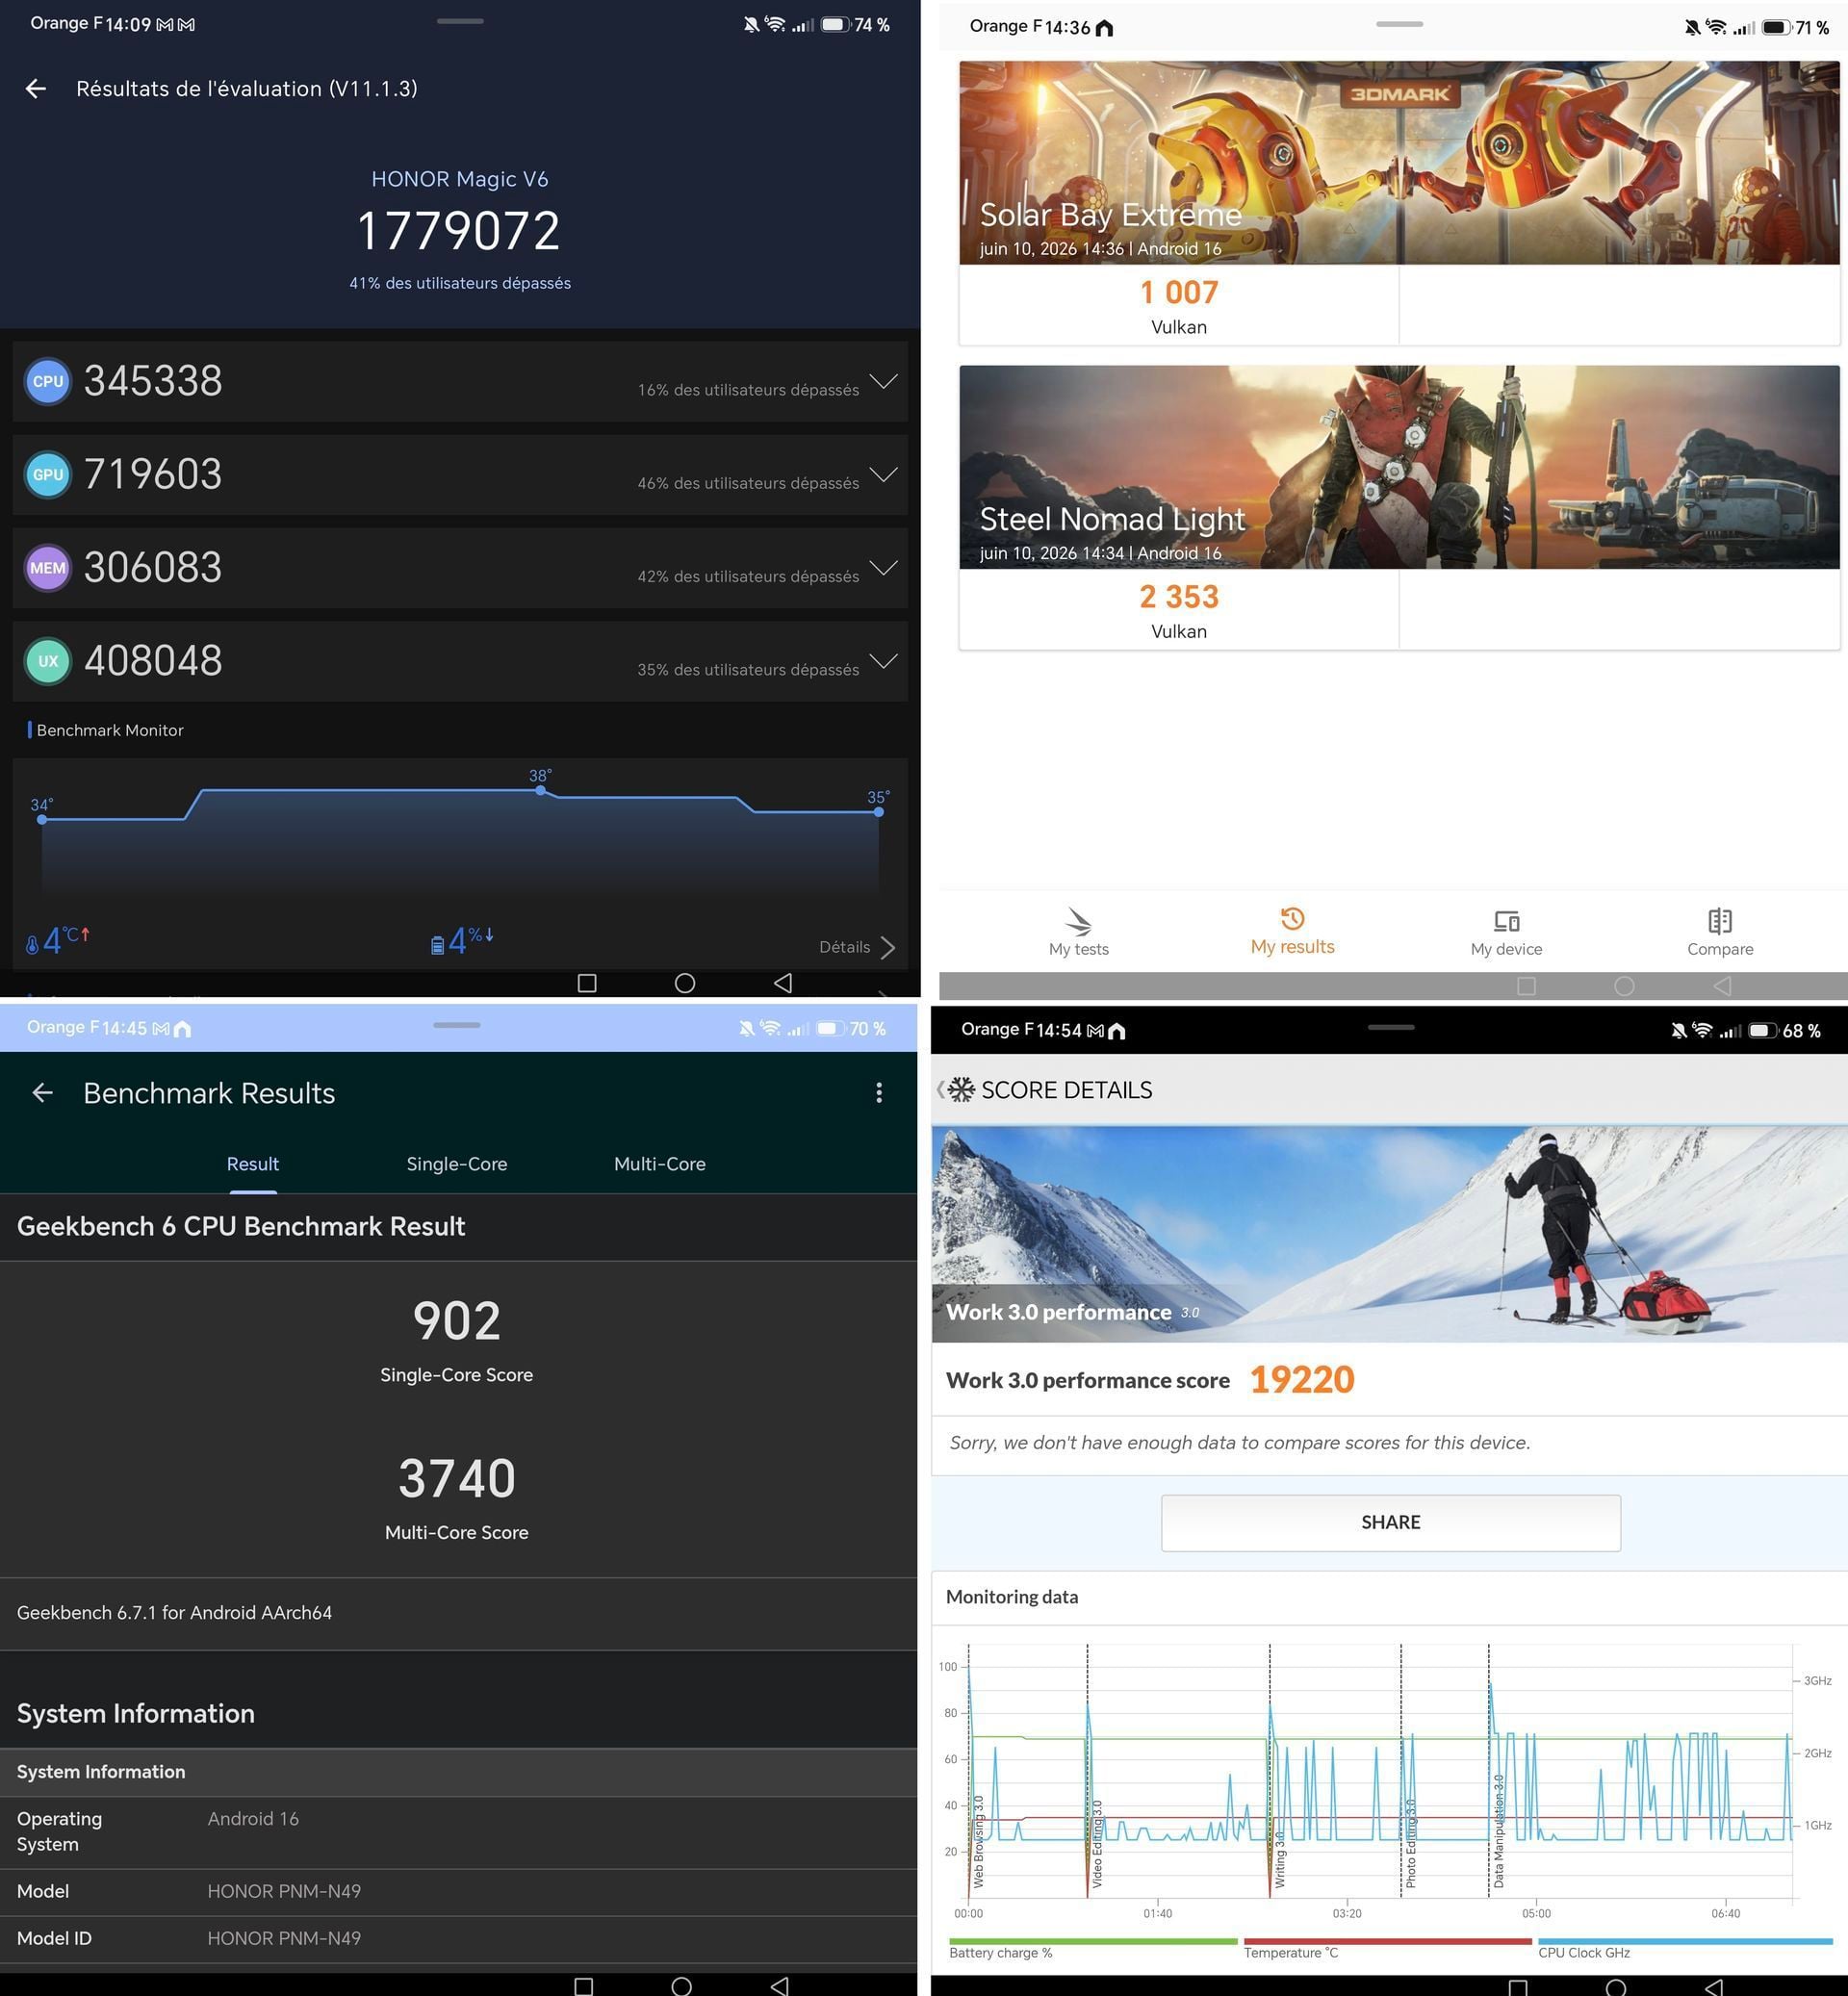
Task: Select the 902 Single-Core Score value
Action: click(457, 1321)
